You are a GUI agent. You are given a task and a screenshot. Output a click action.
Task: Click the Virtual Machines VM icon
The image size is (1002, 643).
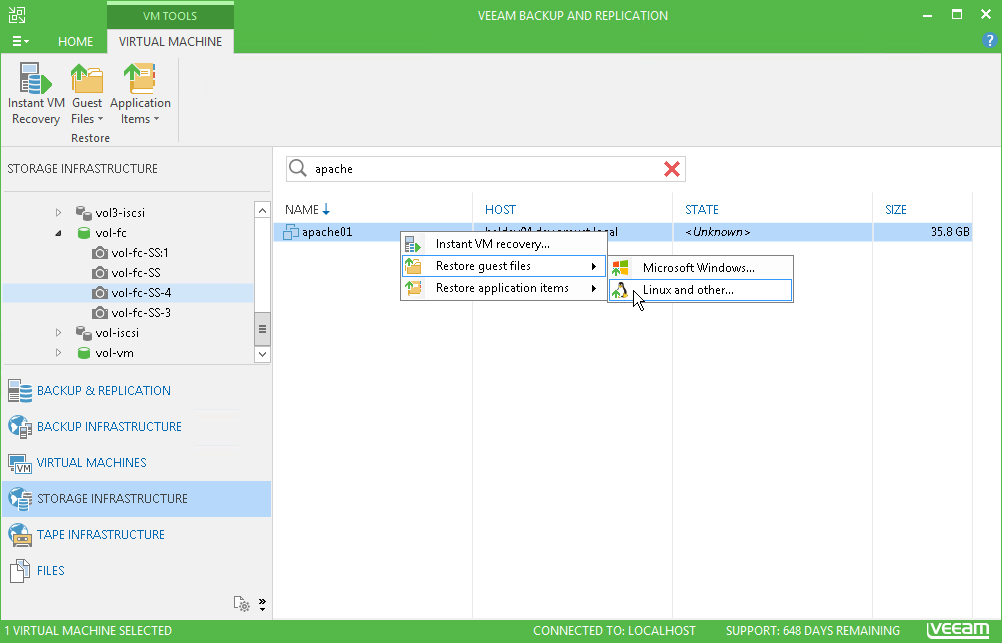20,463
